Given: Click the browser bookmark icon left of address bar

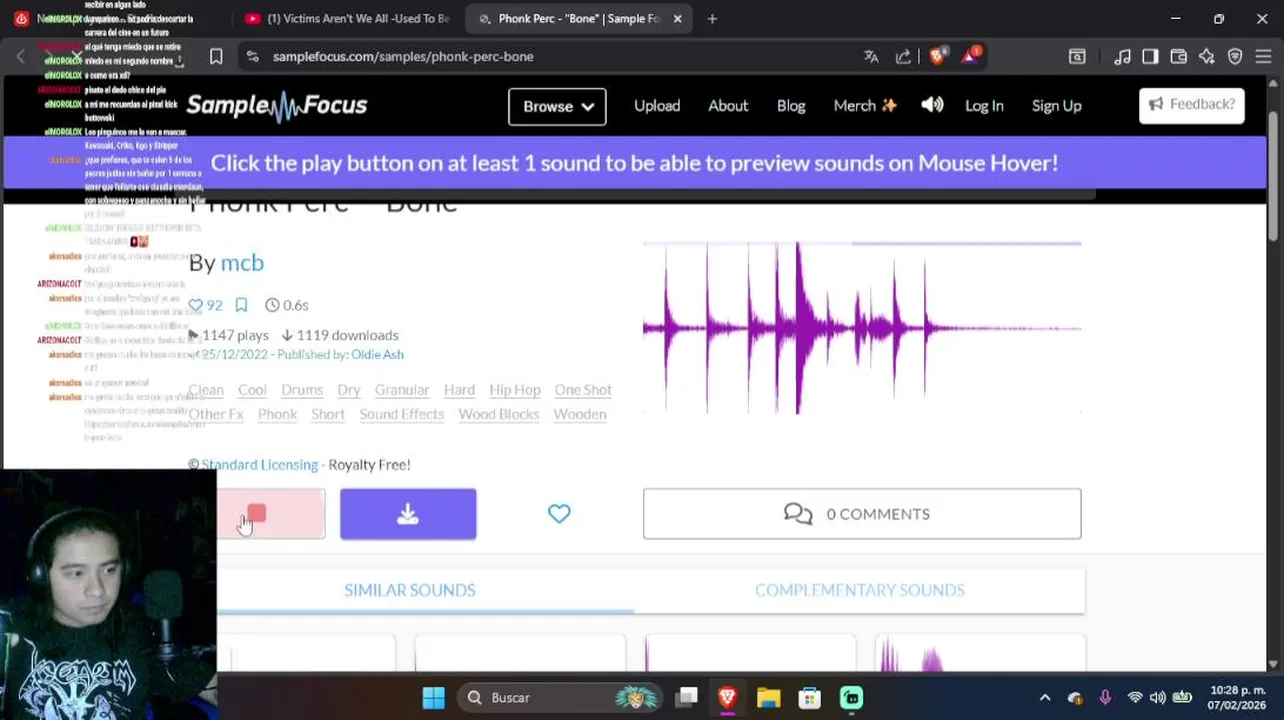Looking at the screenshot, I should [216, 57].
